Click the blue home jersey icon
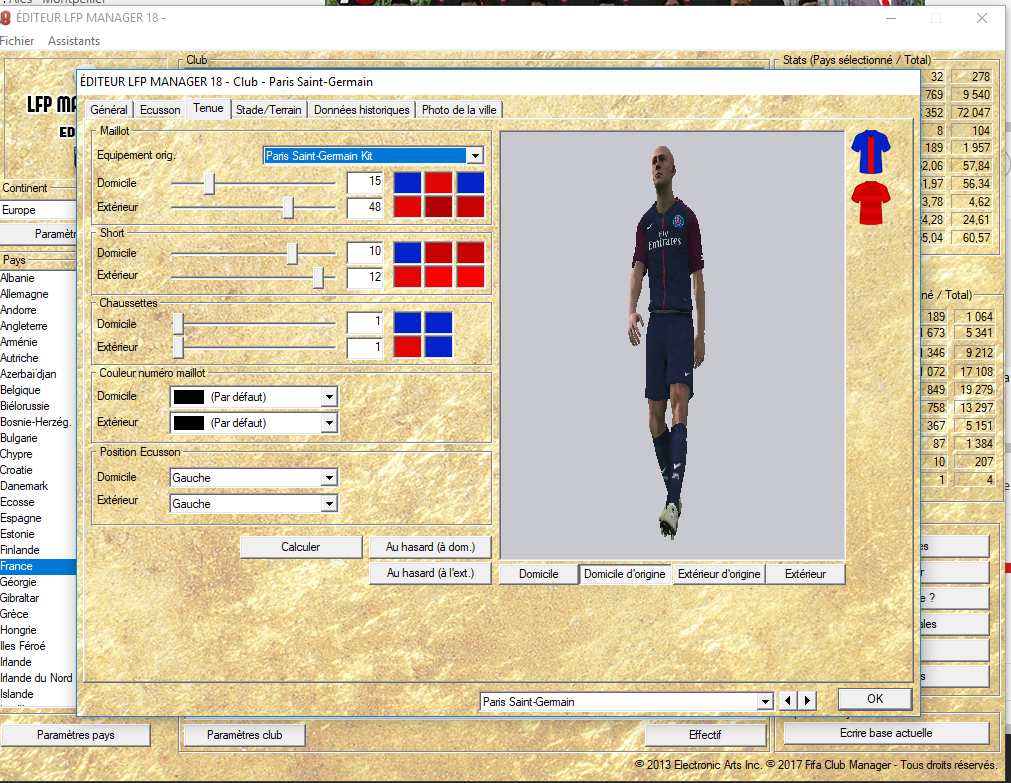 tap(870, 152)
